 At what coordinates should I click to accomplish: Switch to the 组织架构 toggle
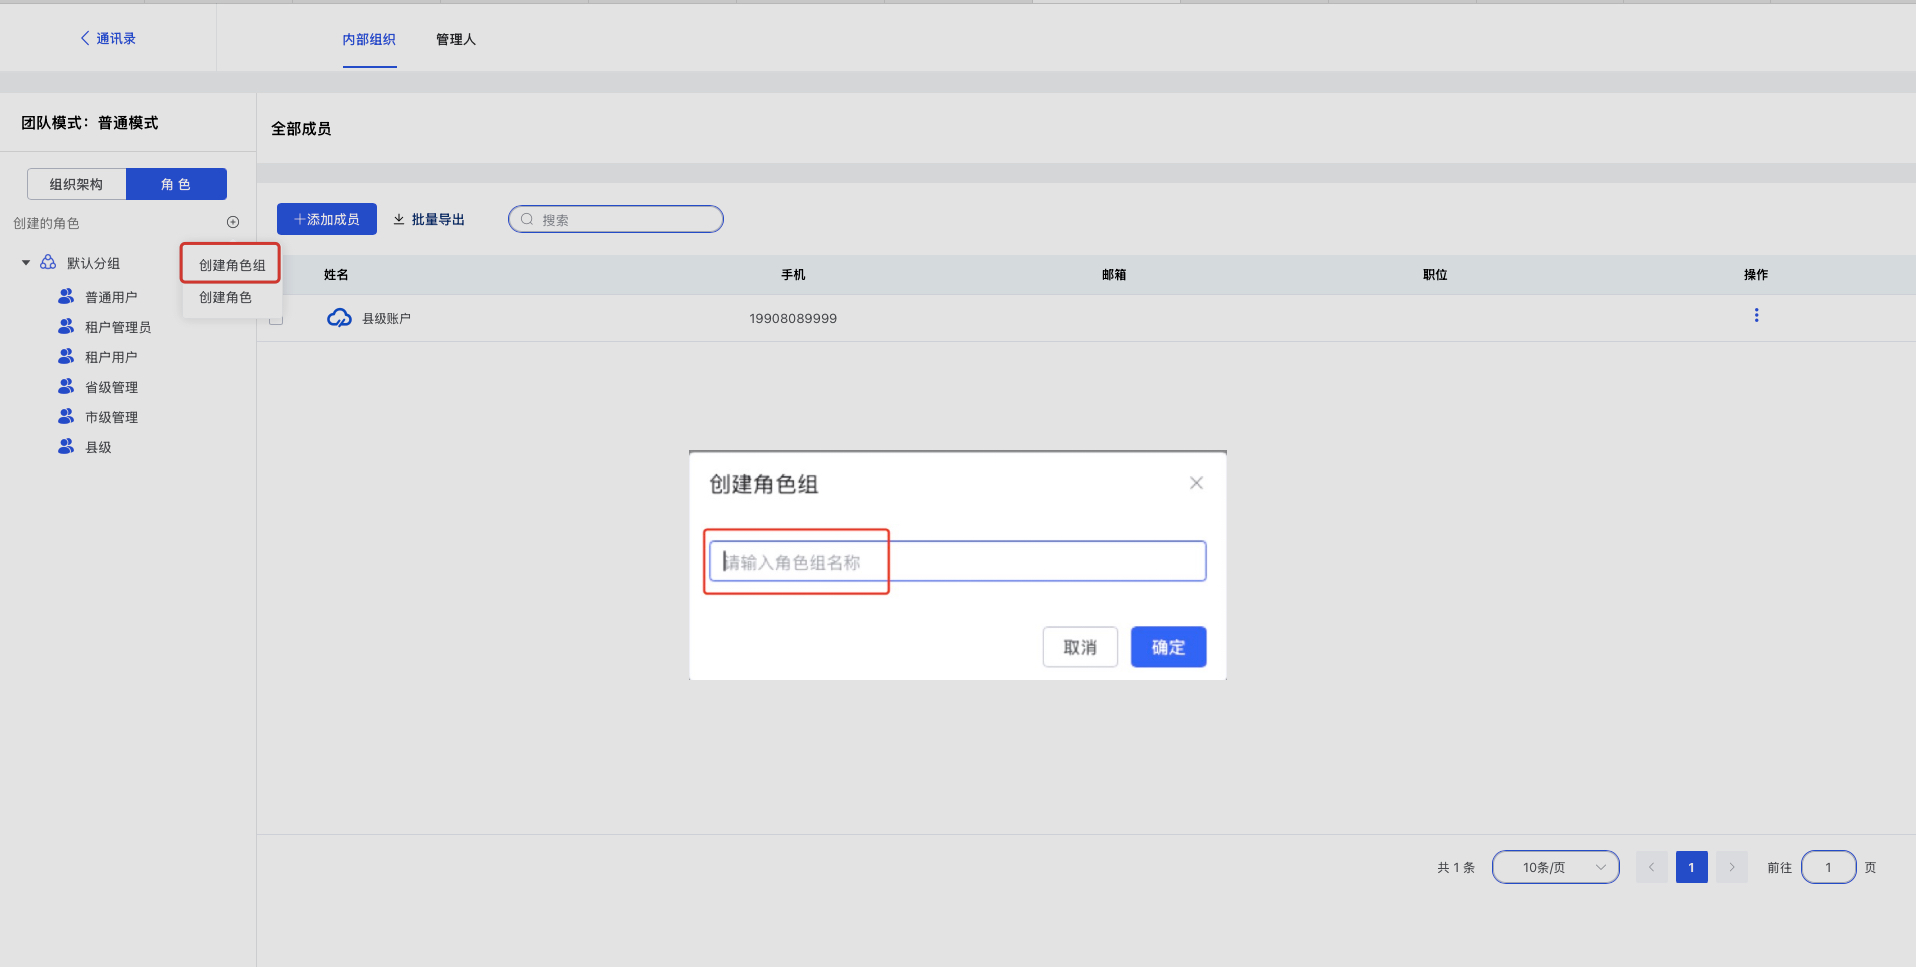coord(77,184)
